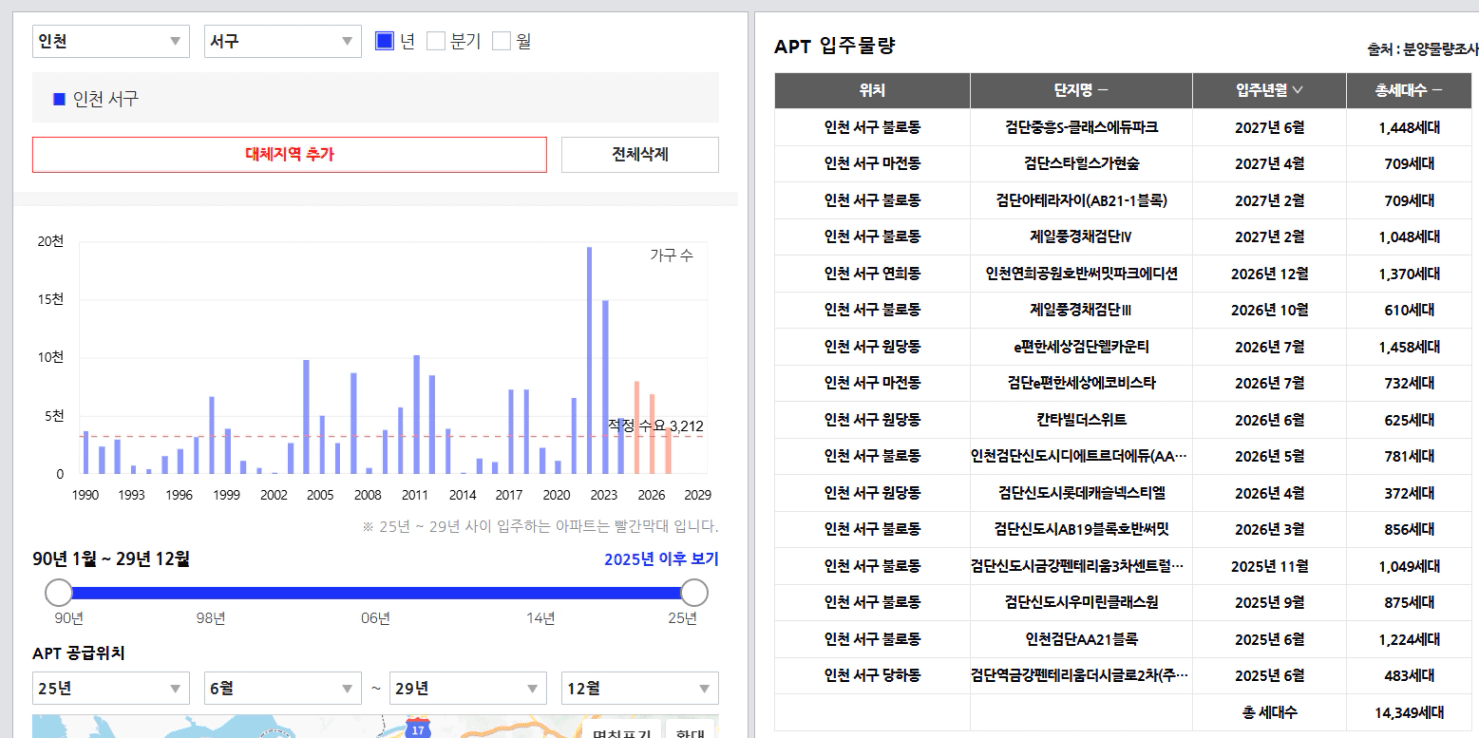Select e편한세상검단웰카운티 complex name
1479x738 pixels.
[x=1081, y=347]
